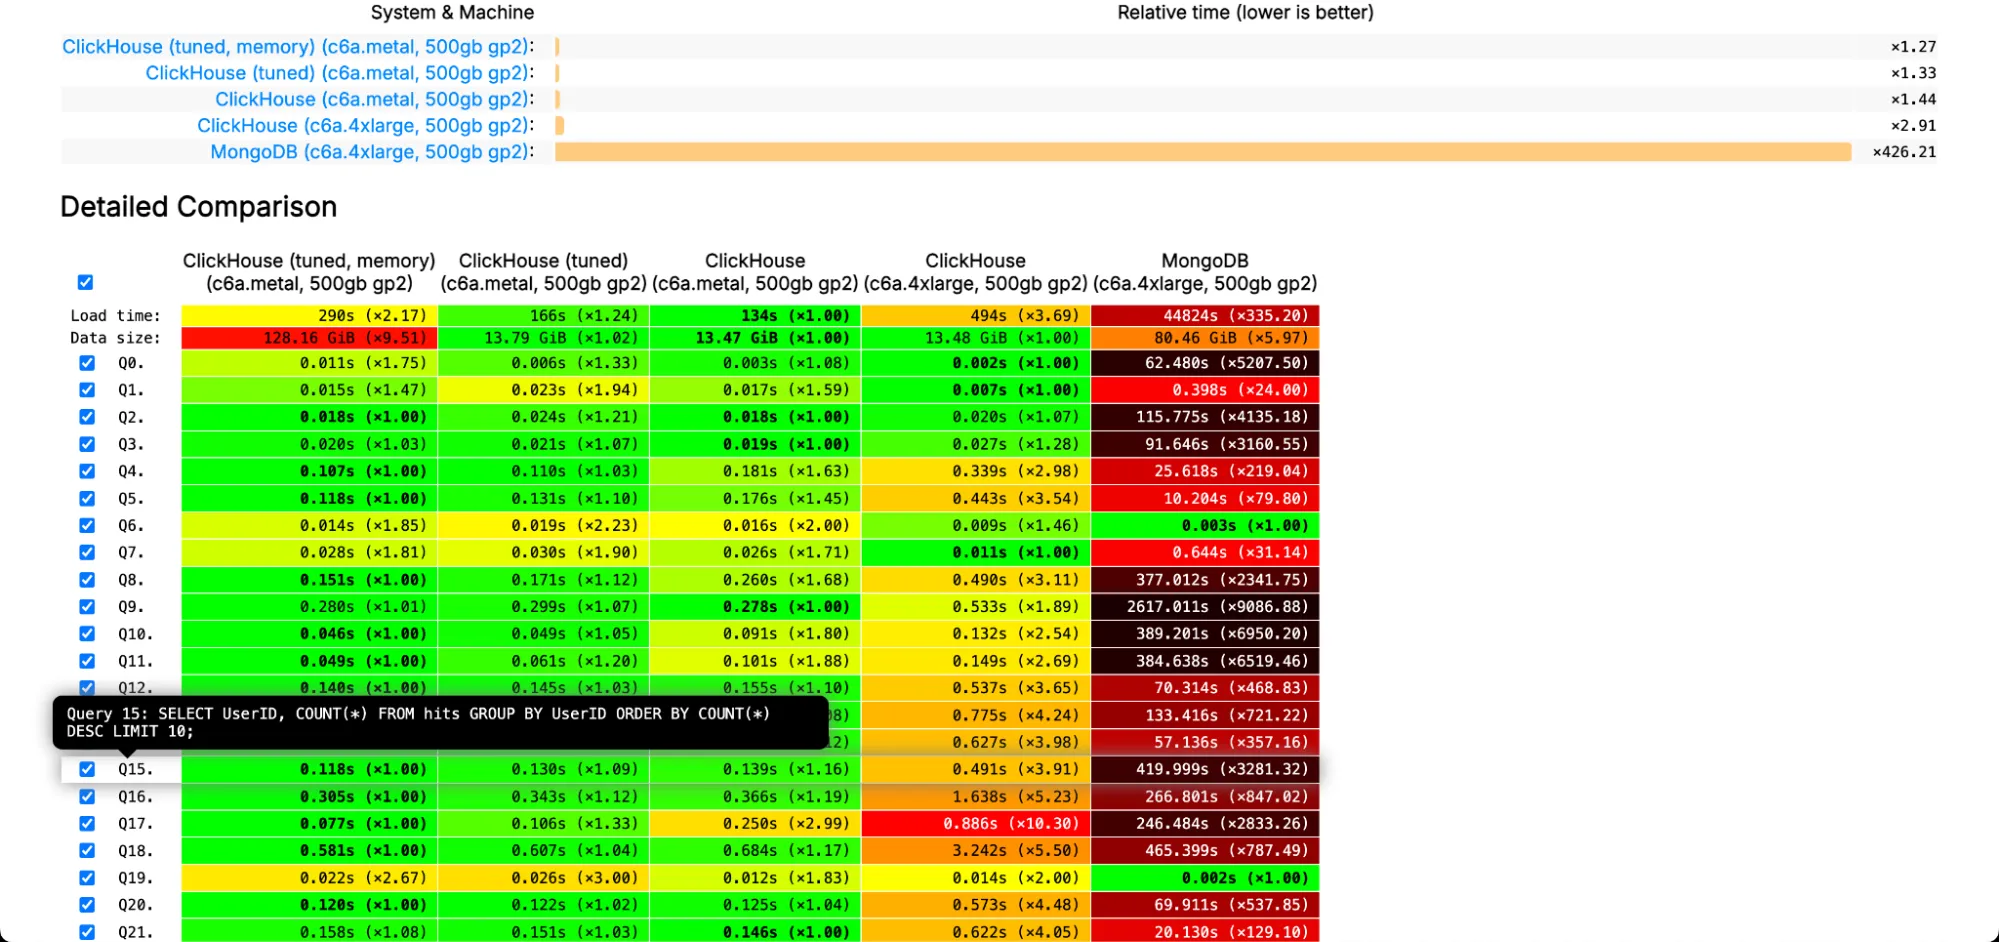
Task: Uncheck the Q8 query checkbox
Action: [87, 580]
